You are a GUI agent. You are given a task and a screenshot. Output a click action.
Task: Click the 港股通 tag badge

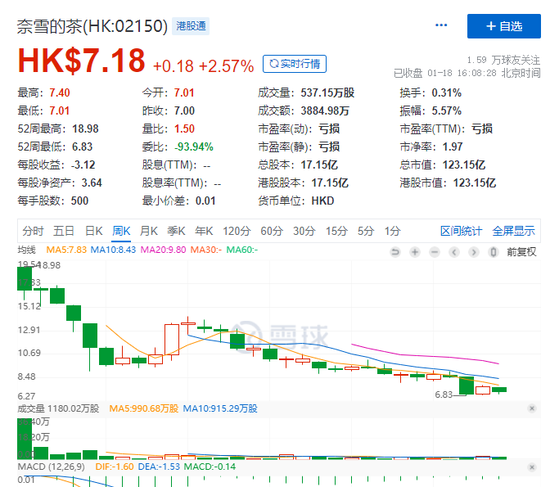pyautogui.click(x=191, y=26)
